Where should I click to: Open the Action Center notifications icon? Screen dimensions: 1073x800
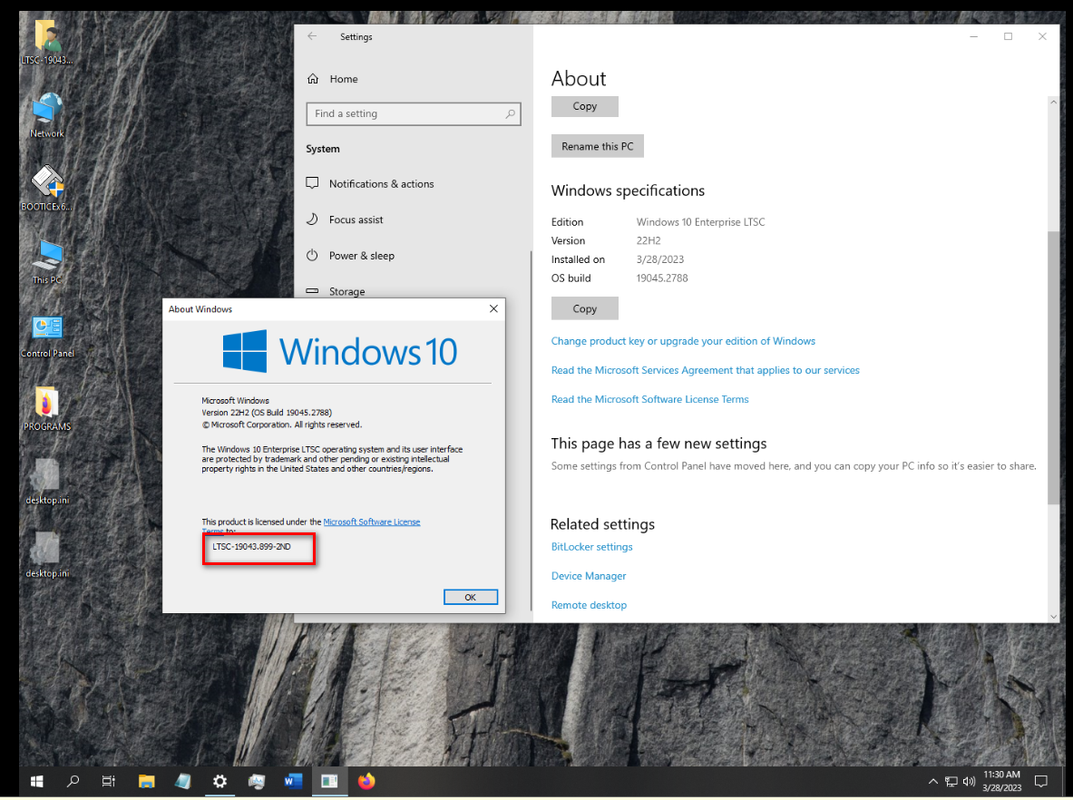[x=1041, y=781]
